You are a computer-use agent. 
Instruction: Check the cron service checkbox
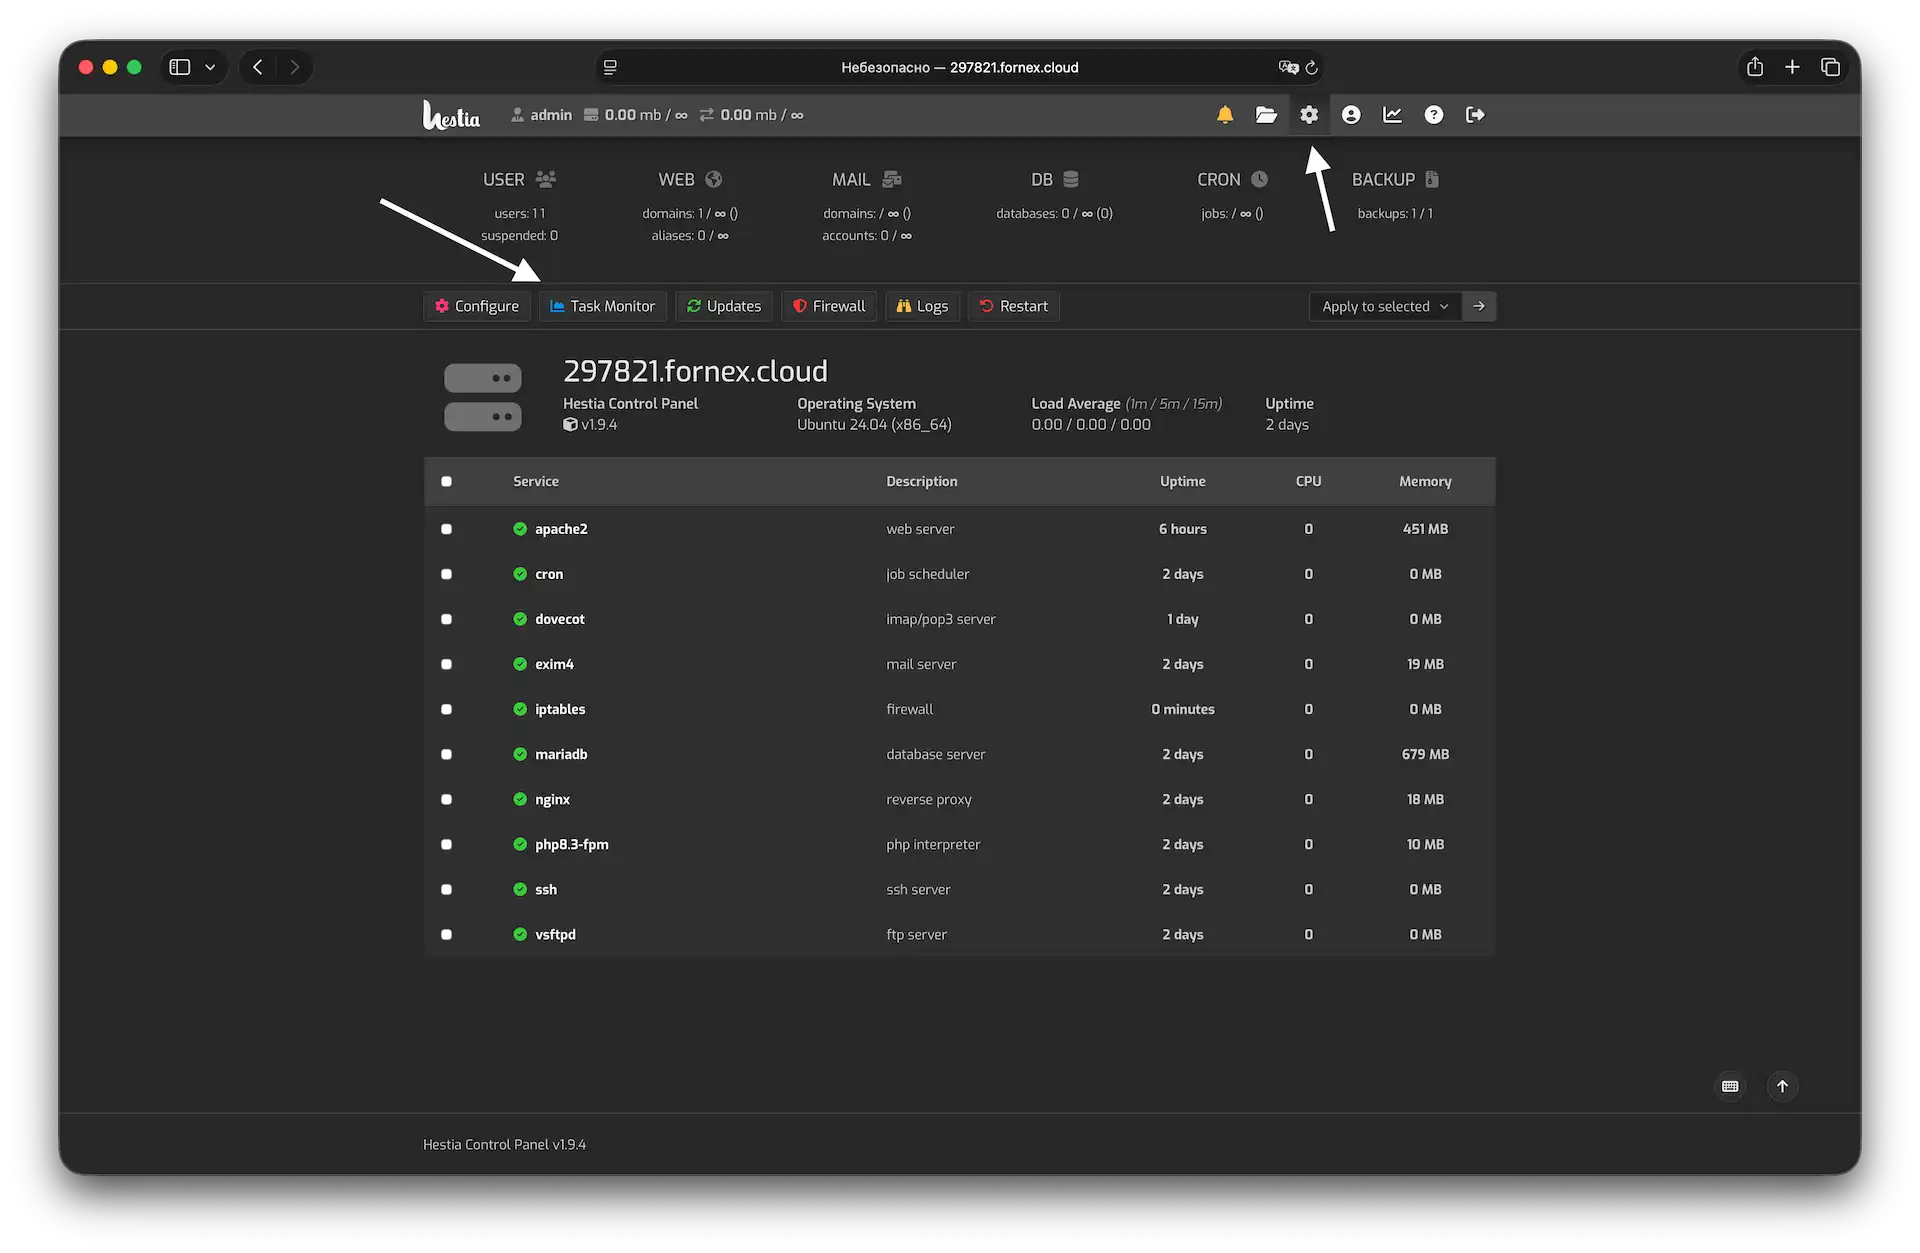[x=446, y=574]
